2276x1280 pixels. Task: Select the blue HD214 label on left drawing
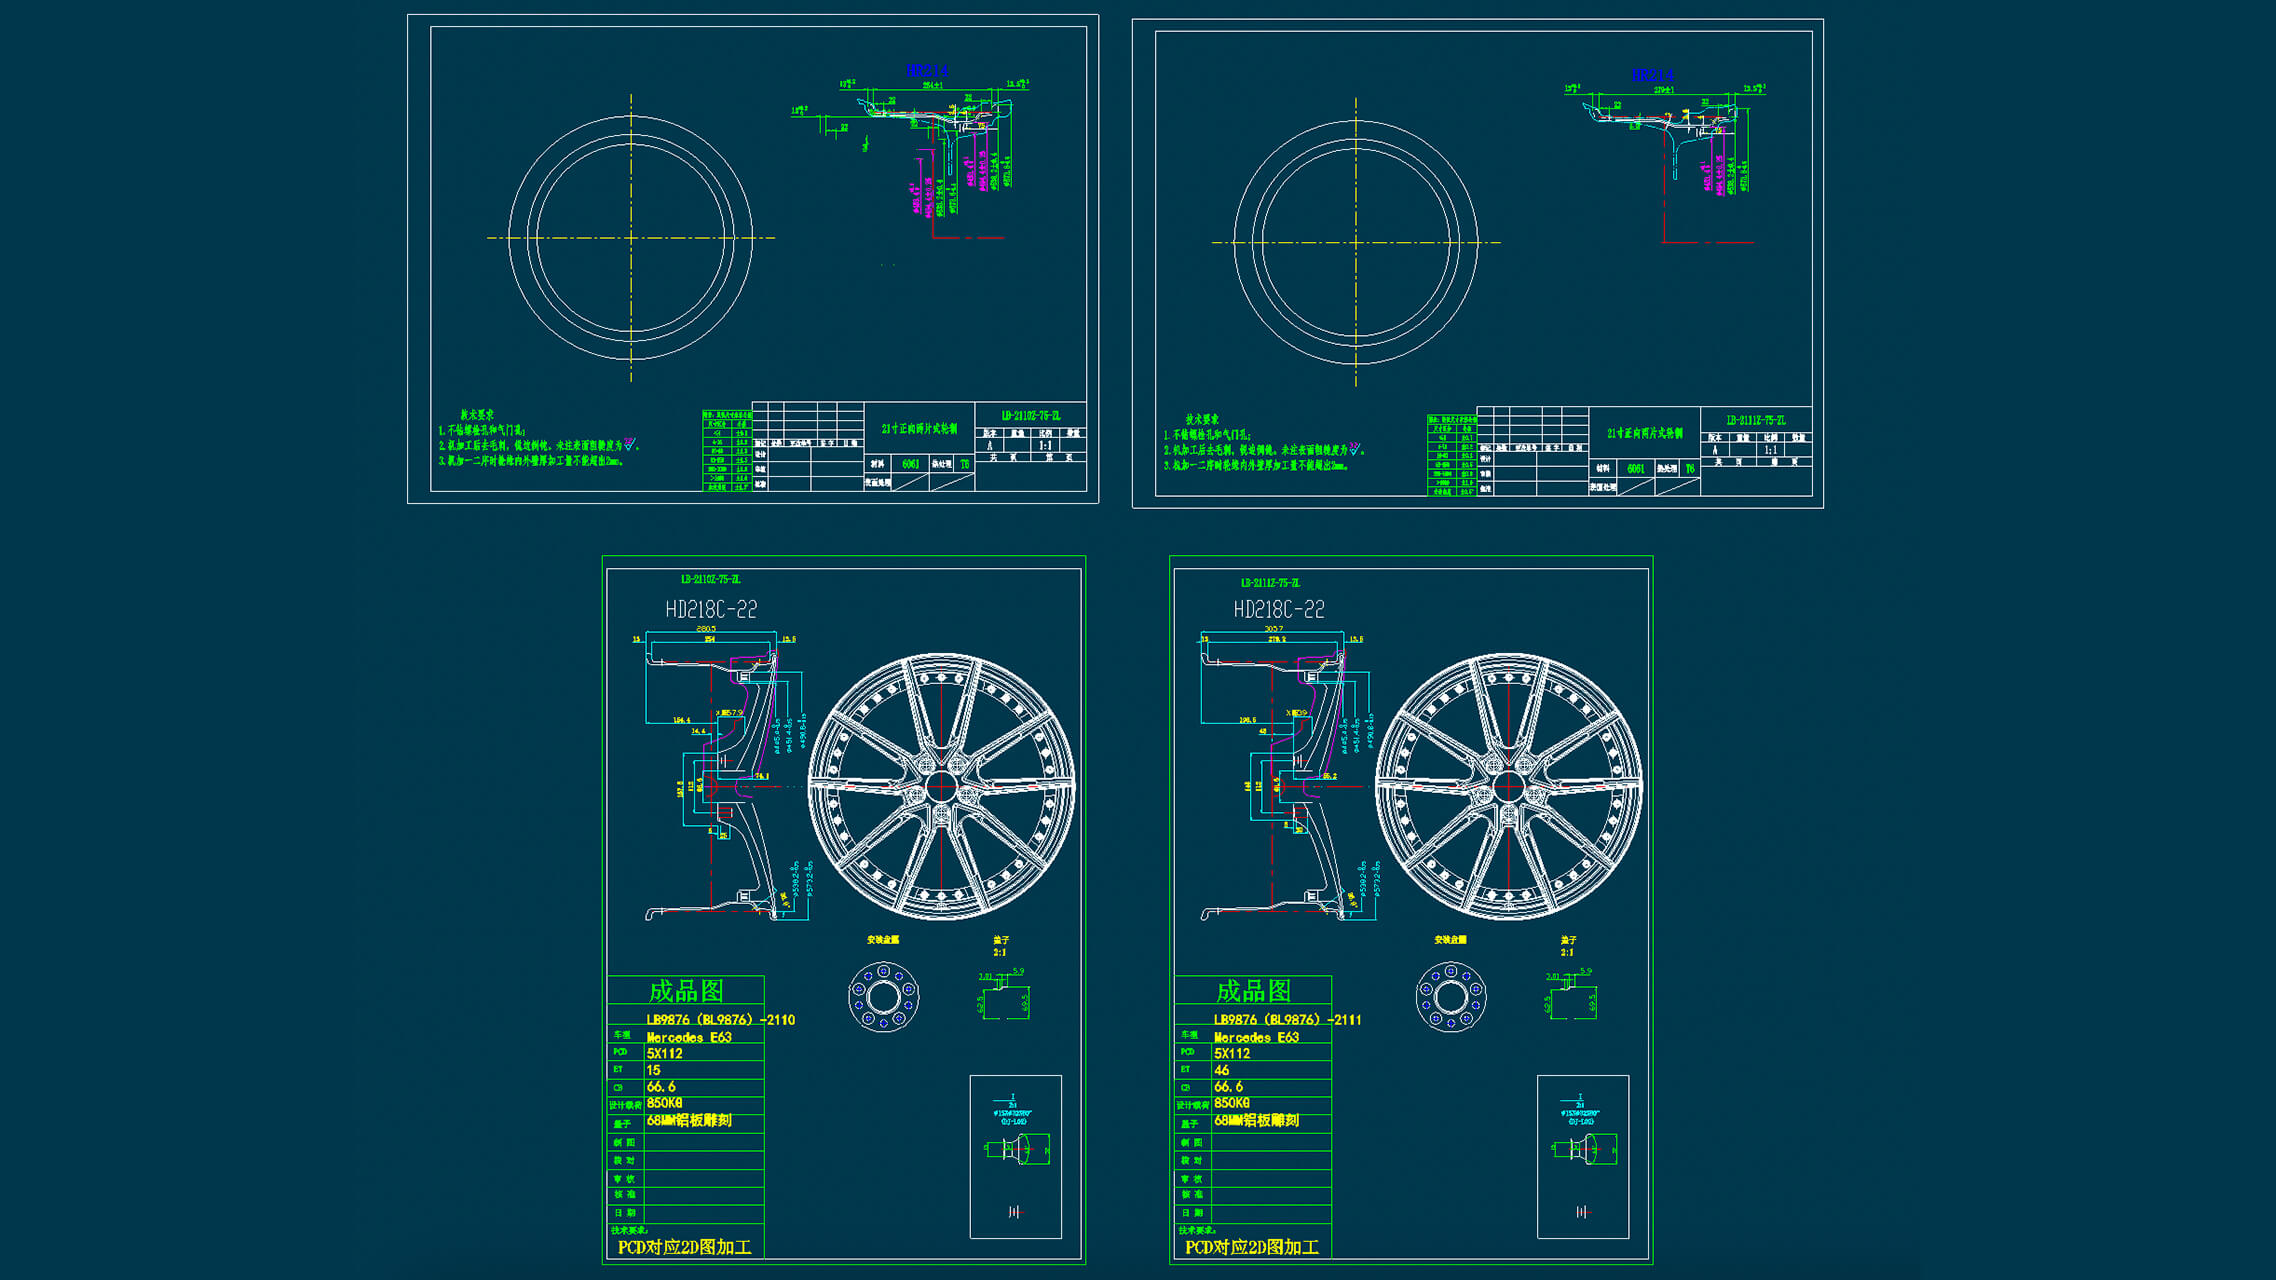(x=925, y=70)
